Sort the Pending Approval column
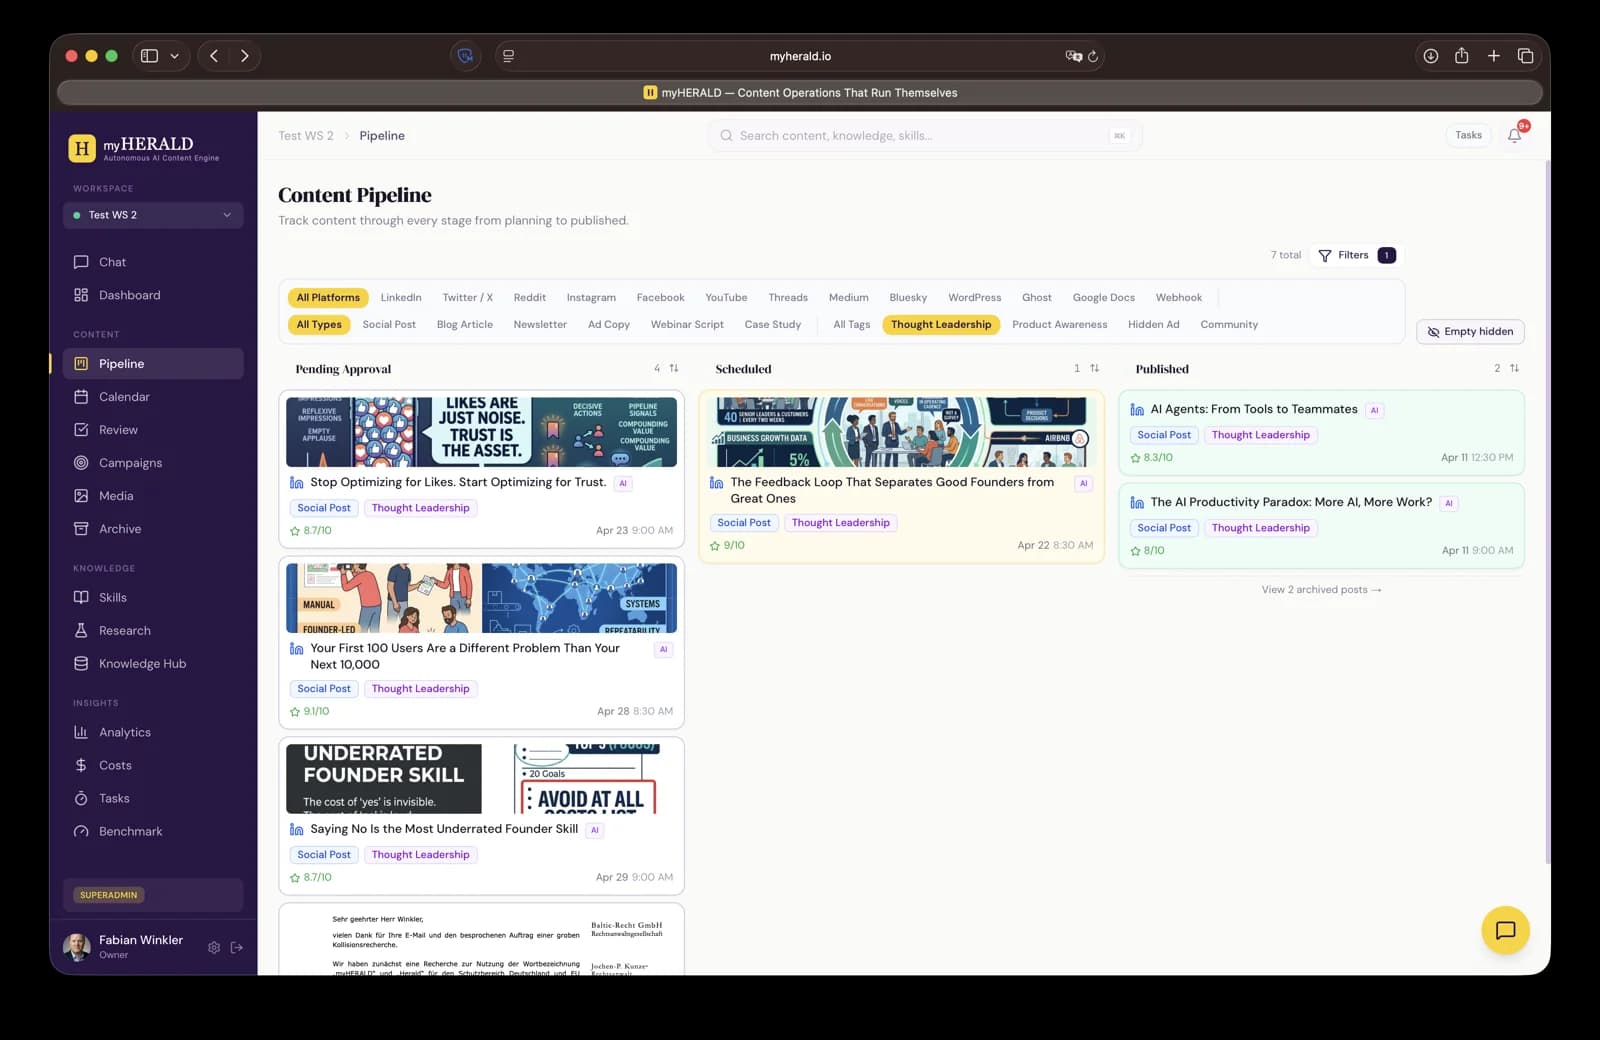Image resolution: width=1600 pixels, height=1040 pixels. tap(674, 369)
